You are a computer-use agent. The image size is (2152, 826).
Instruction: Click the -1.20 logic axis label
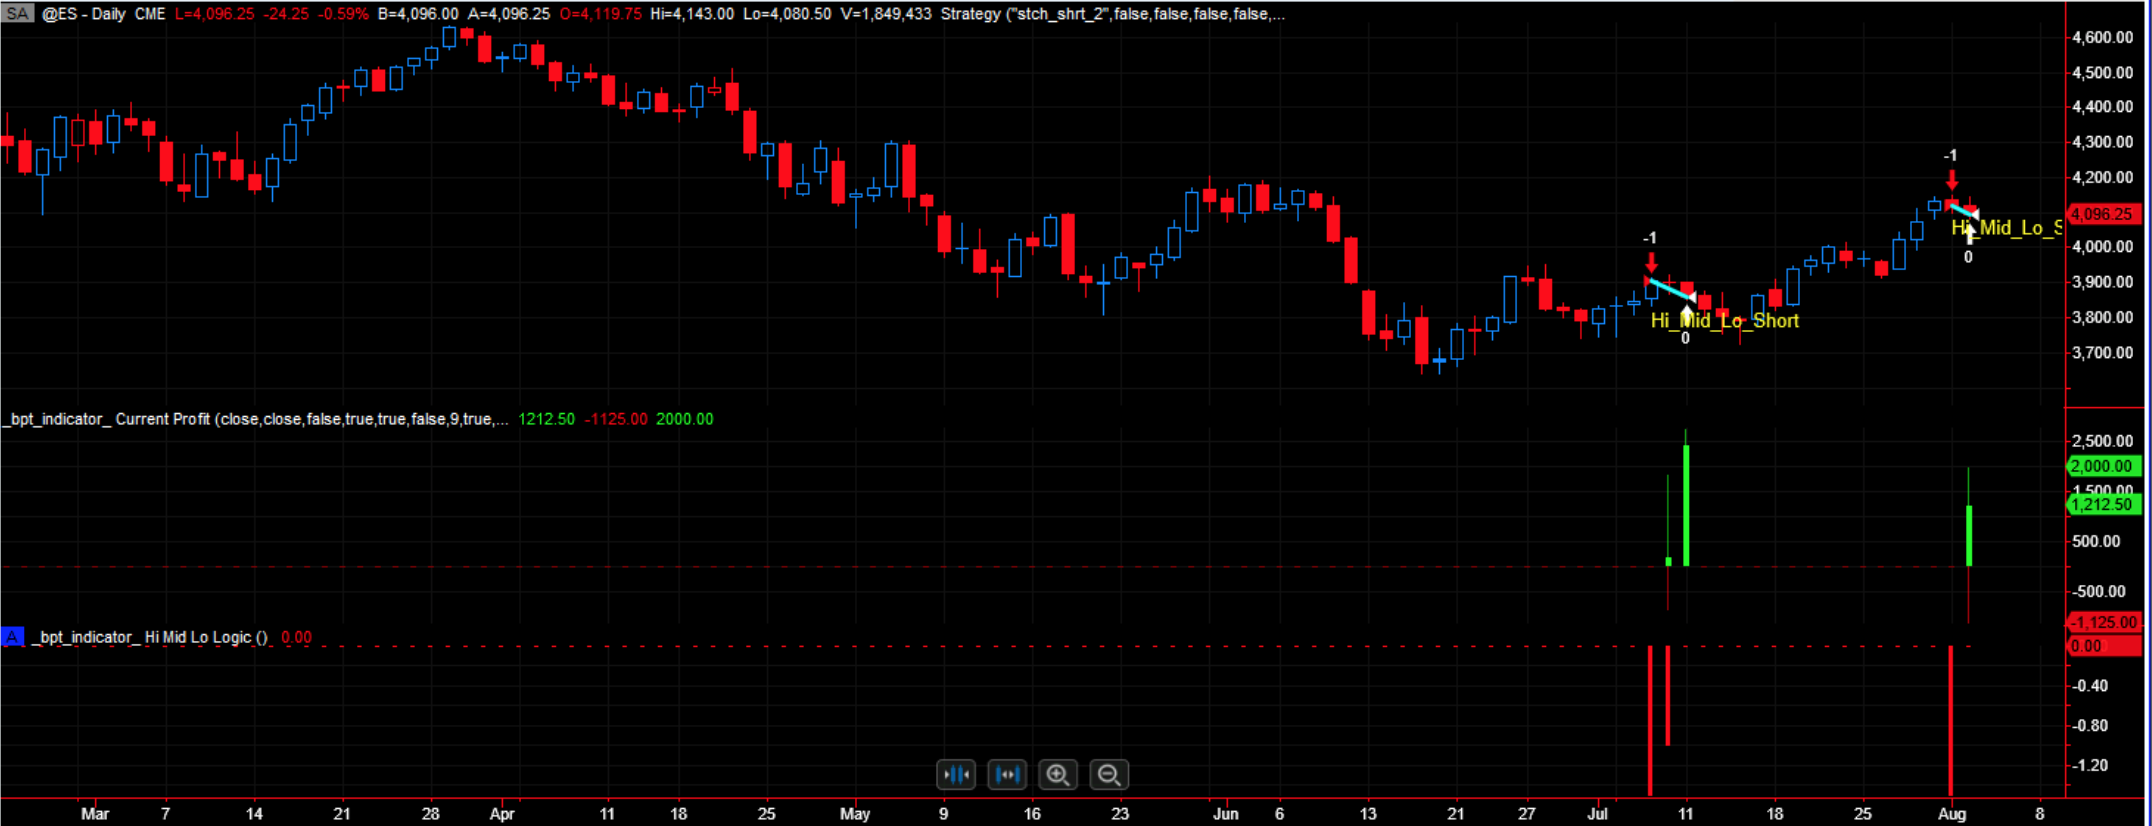click(2090, 766)
